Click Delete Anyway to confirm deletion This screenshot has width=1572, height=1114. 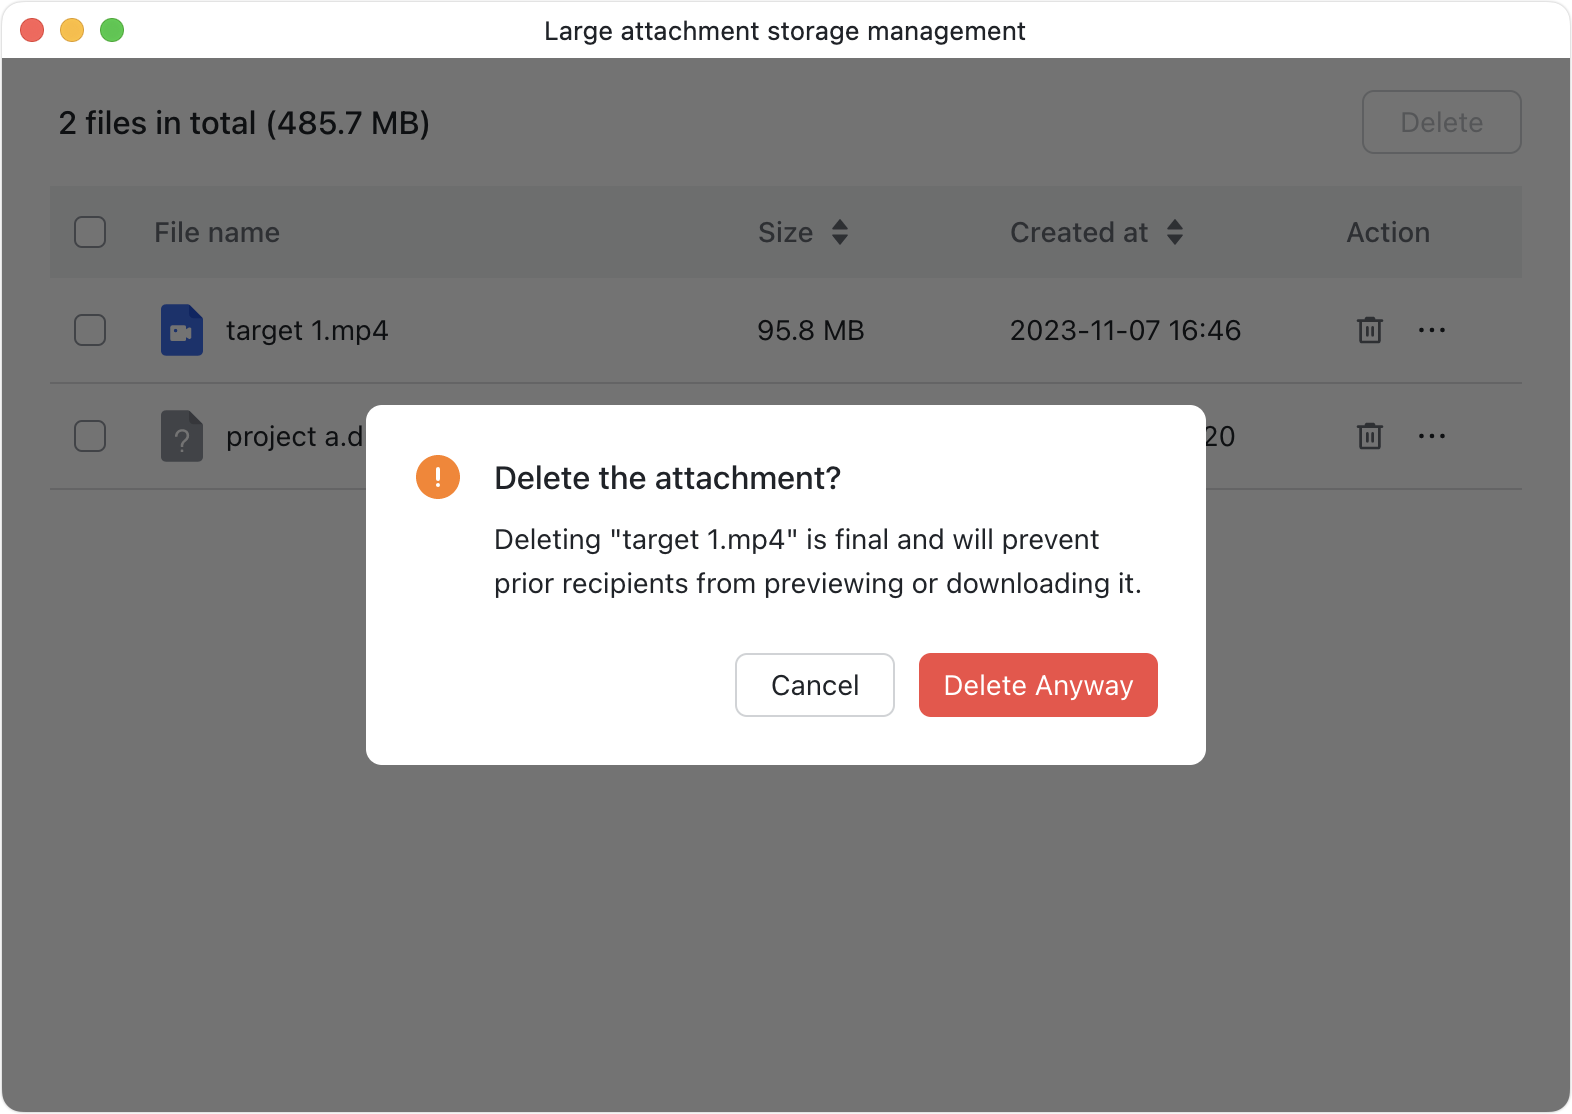click(x=1037, y=685)
